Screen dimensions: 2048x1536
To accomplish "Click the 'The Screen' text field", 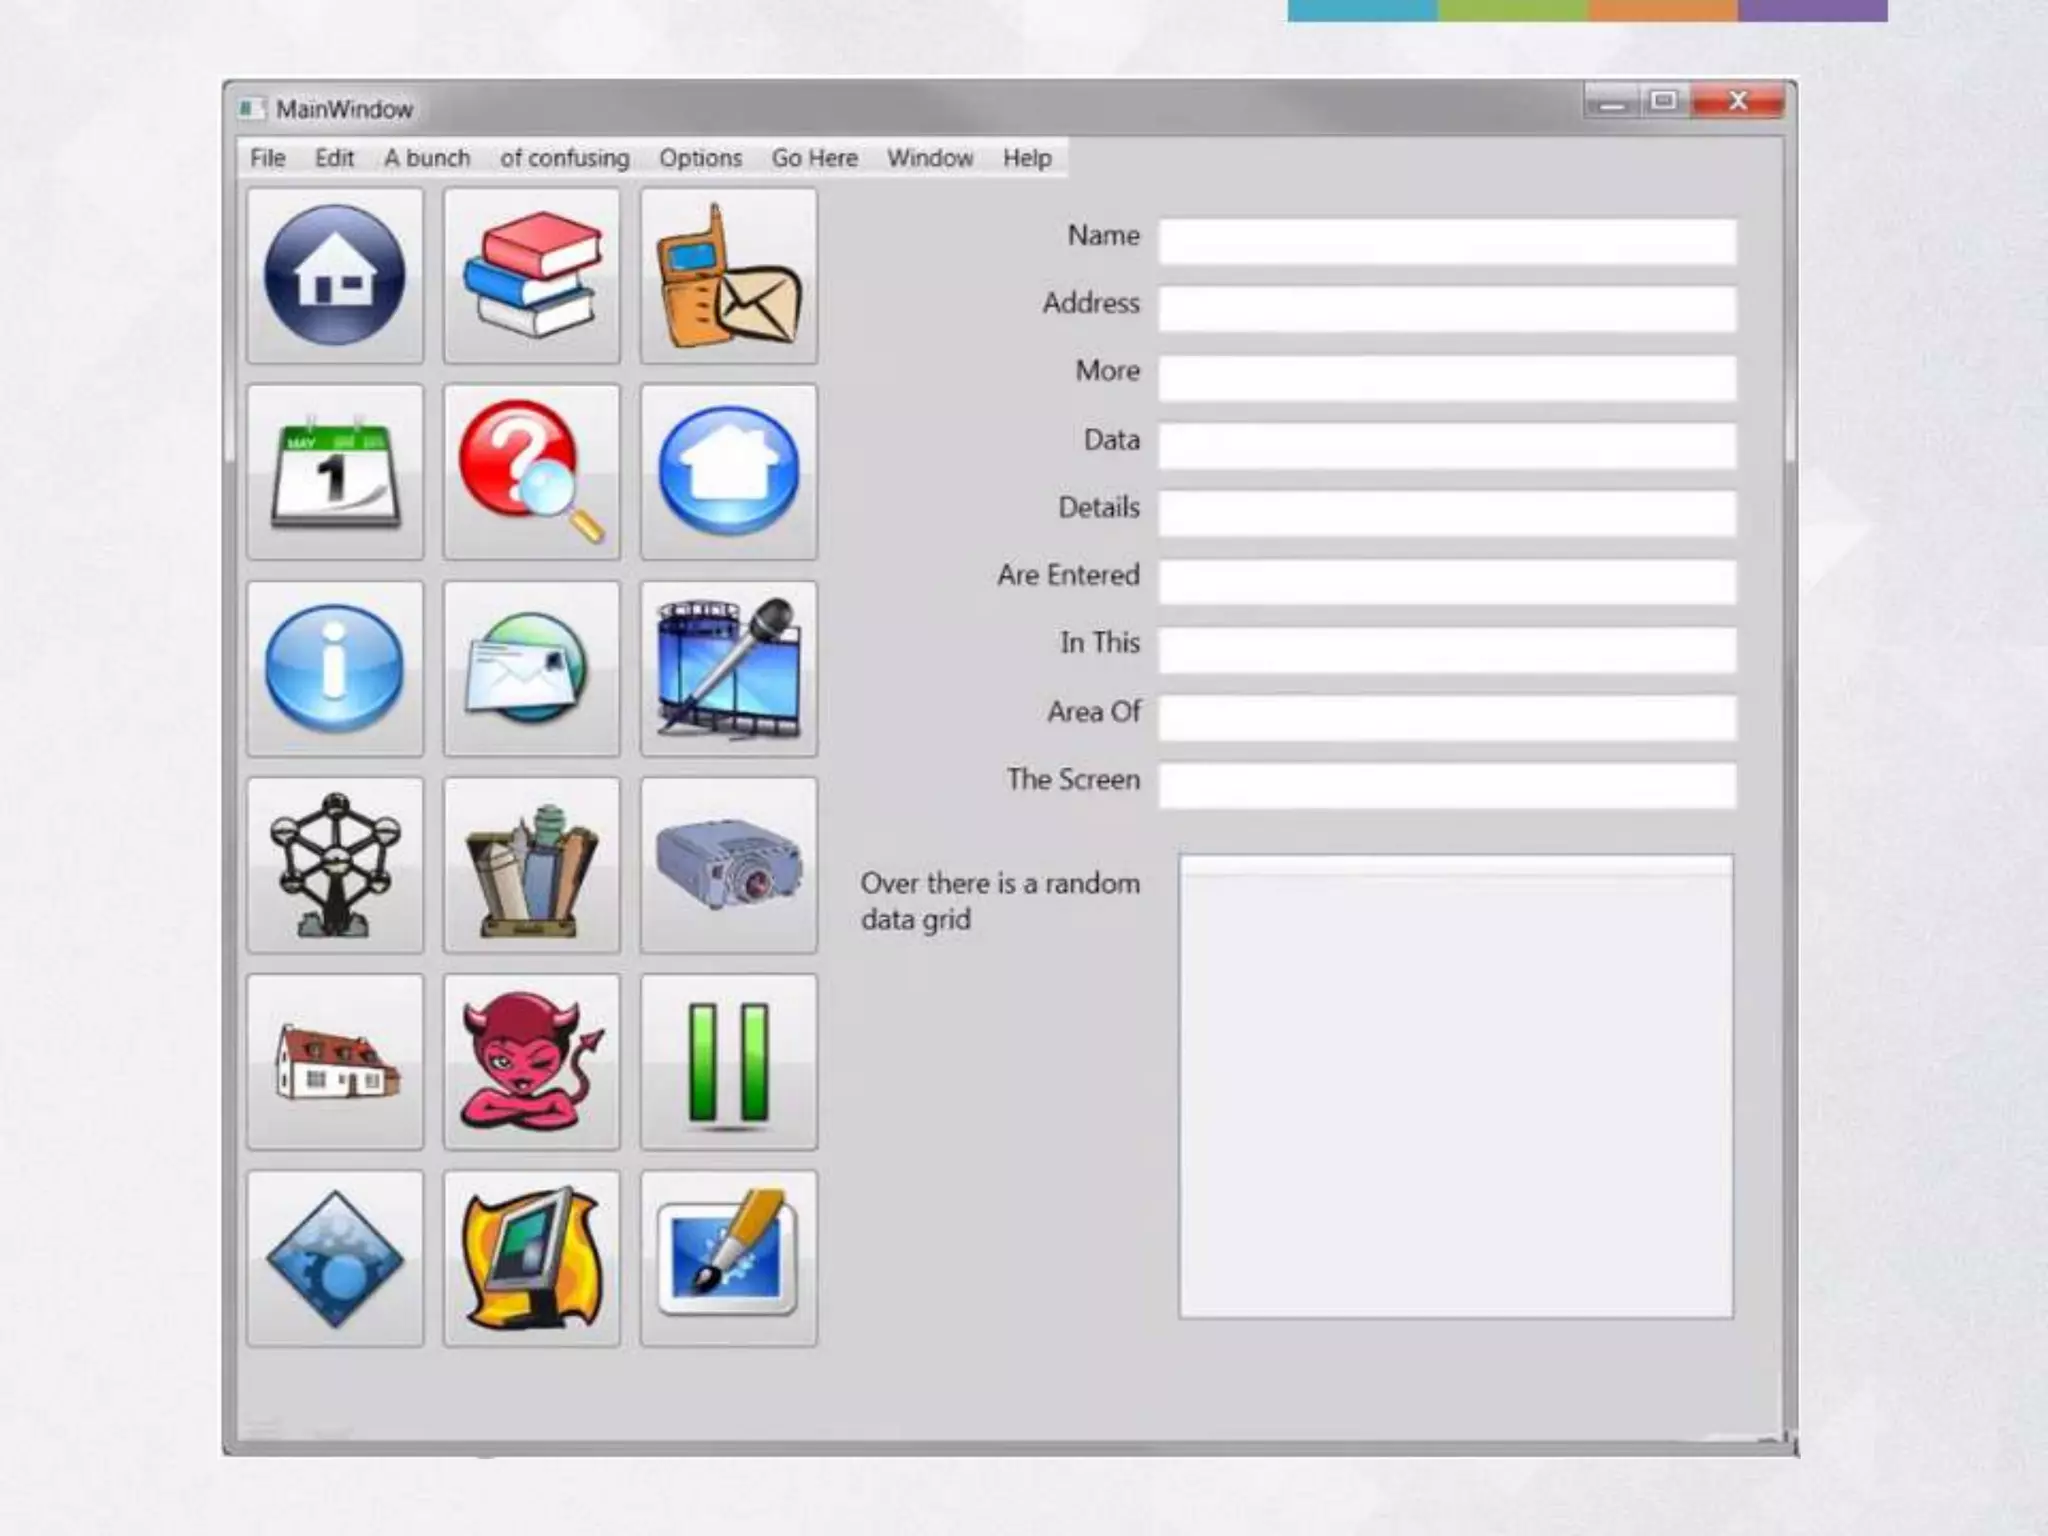I will tap(1447, 785).
